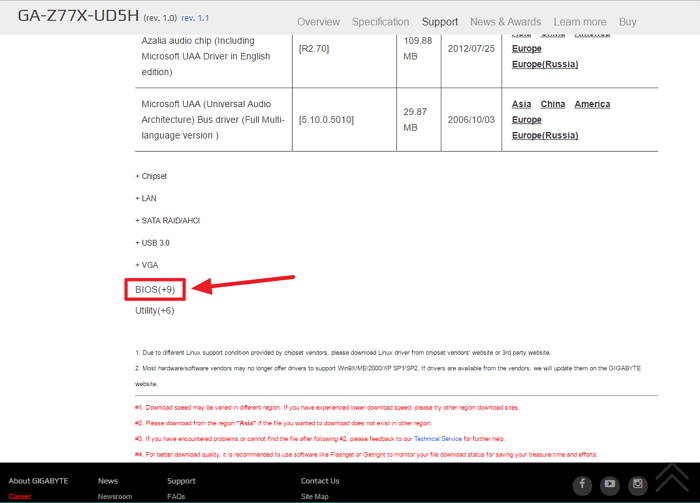Expand the VGA driver category
700x503 pixels.
[x=147, y=265]
